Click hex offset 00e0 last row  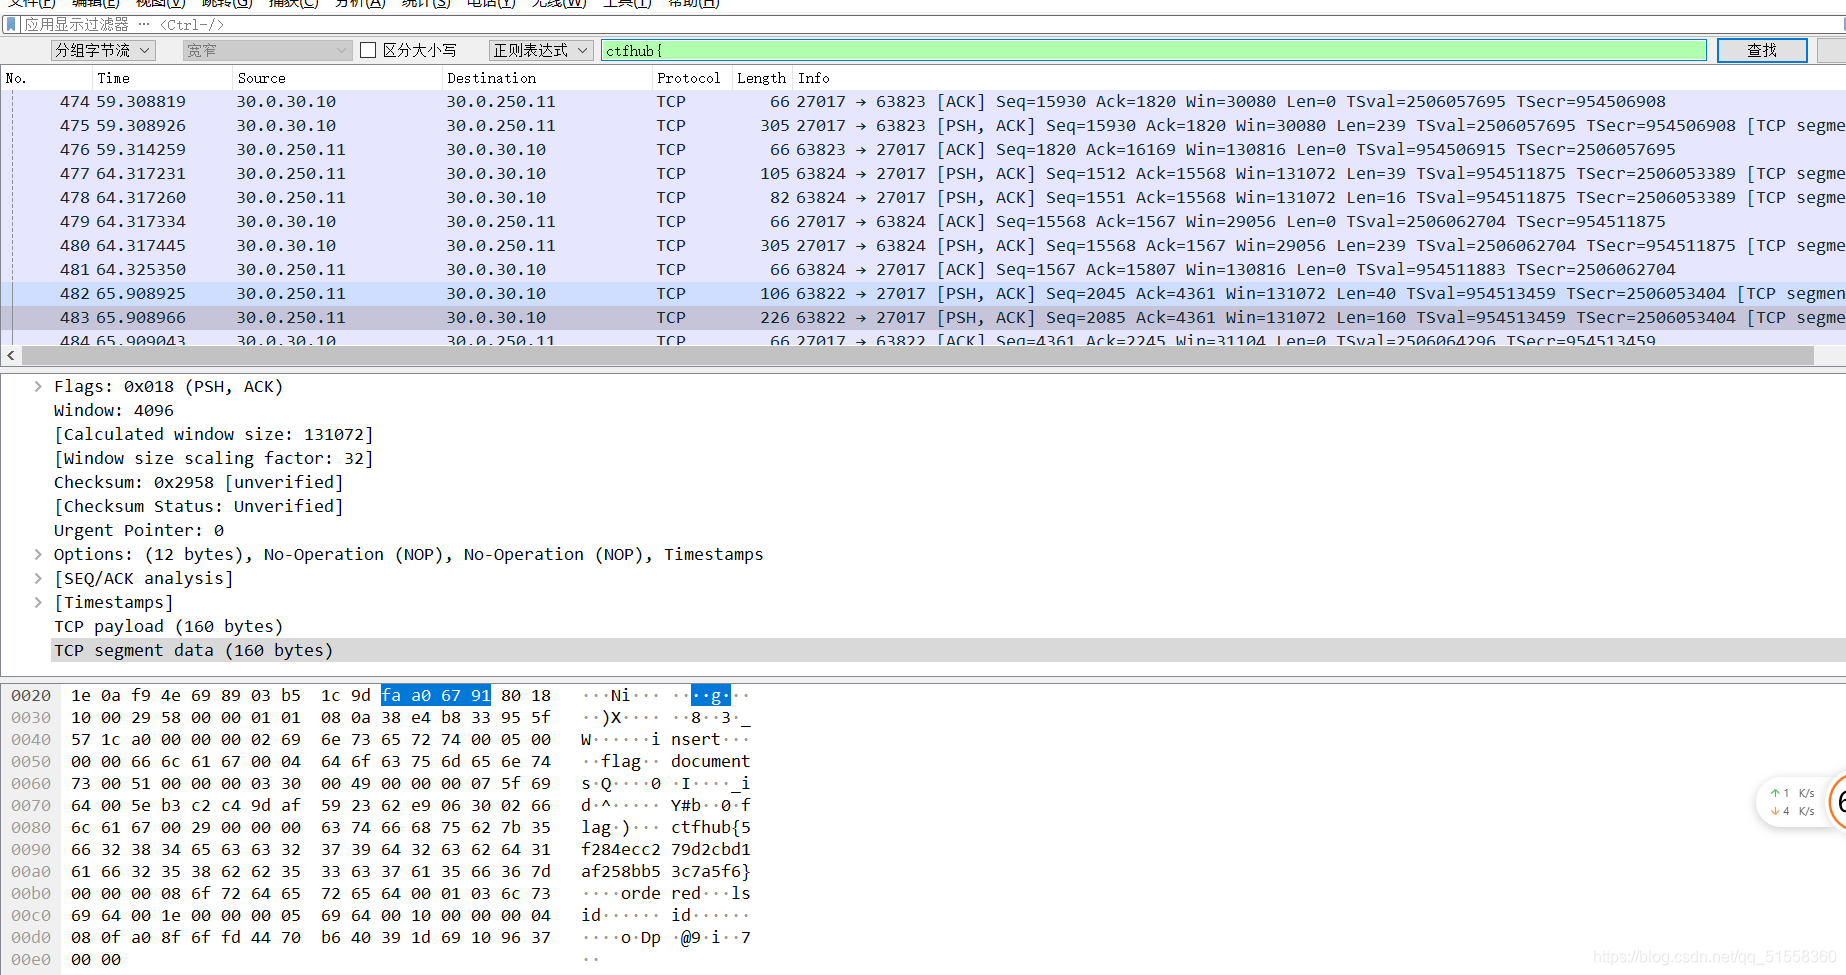coord(31,959)
